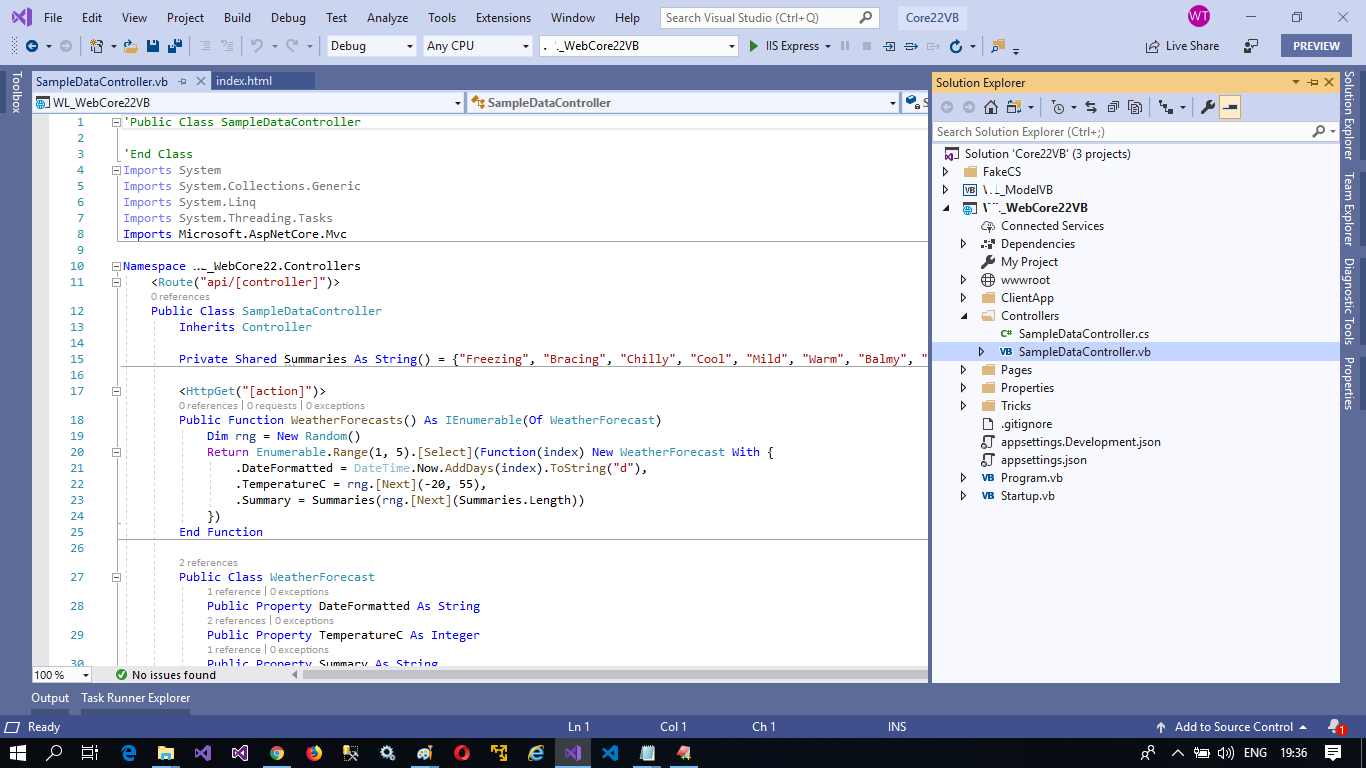Open the Build menu
The height and width of the screenshot is (768, 1366).
[x=237, y=18]
